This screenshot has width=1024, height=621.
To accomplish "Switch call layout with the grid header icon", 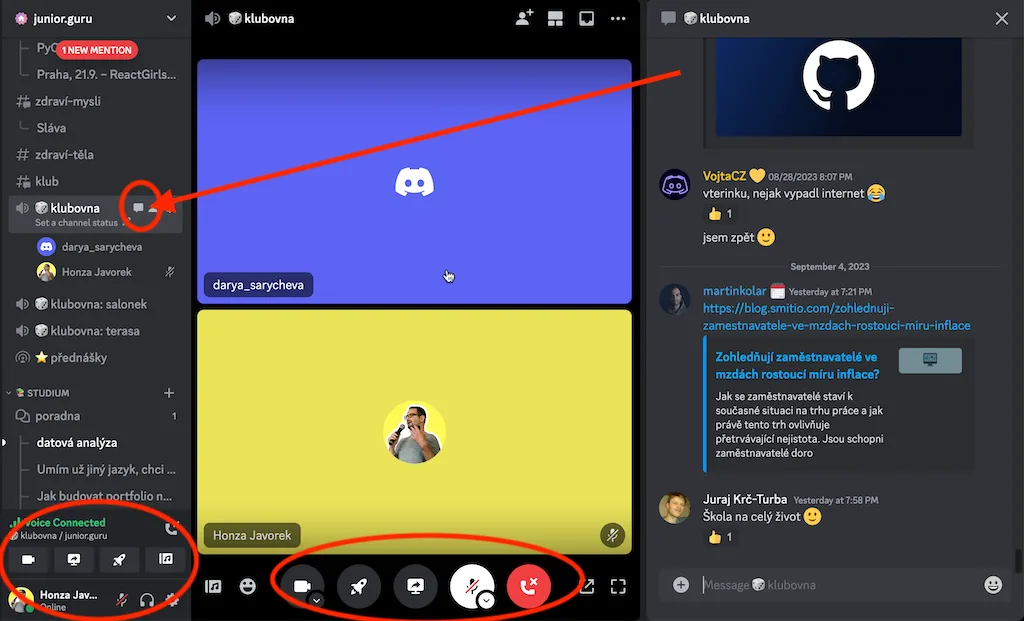I will [x=555, y=19].
